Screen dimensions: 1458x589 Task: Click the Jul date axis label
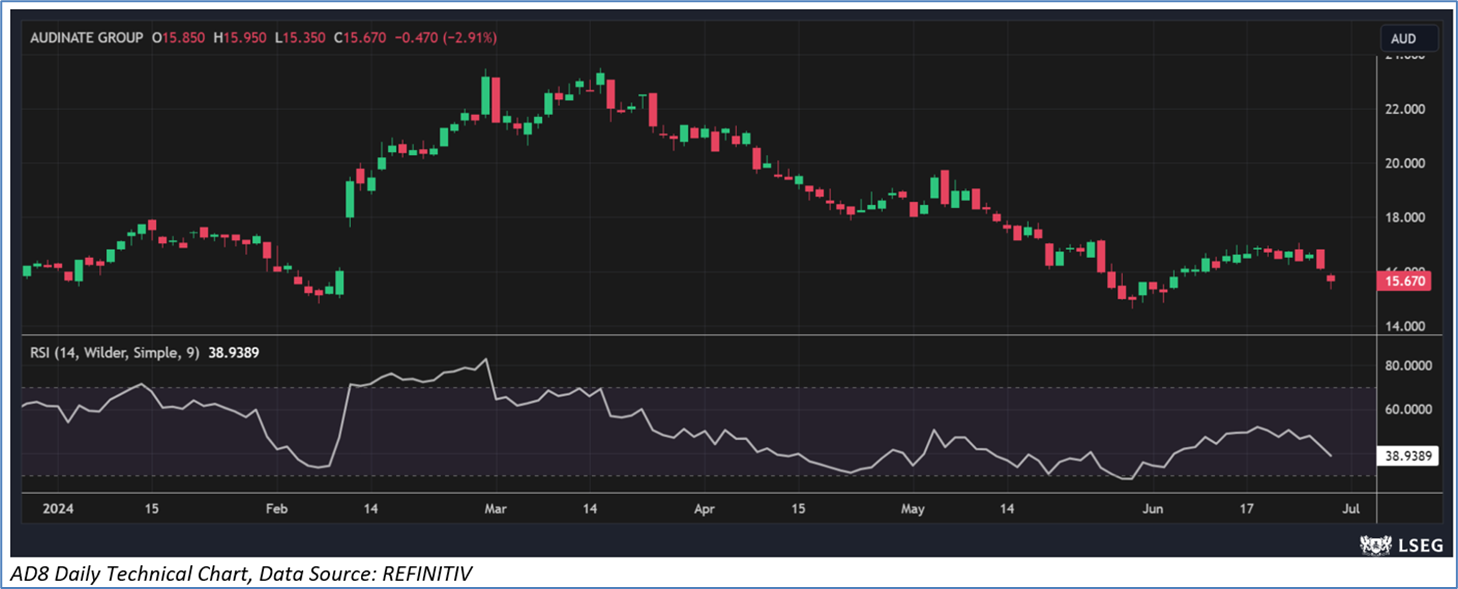tap(1350, 509)
